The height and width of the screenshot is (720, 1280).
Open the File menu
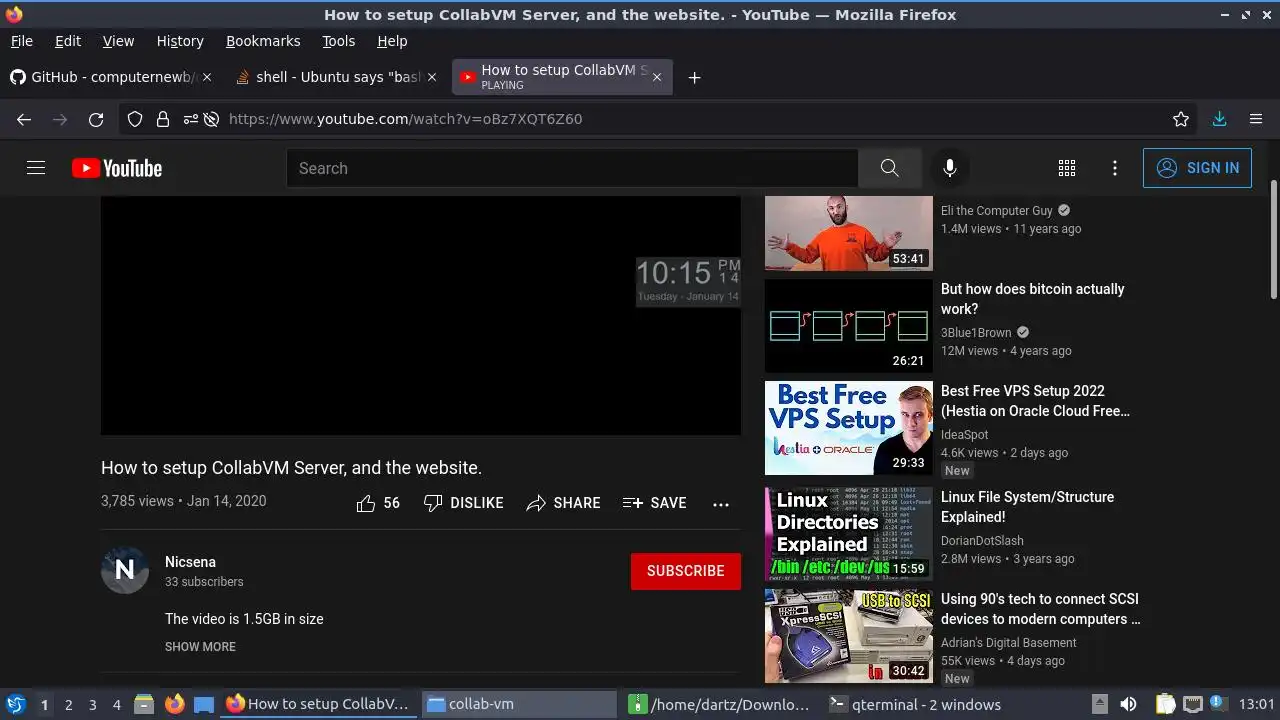[x=21, y=41]
